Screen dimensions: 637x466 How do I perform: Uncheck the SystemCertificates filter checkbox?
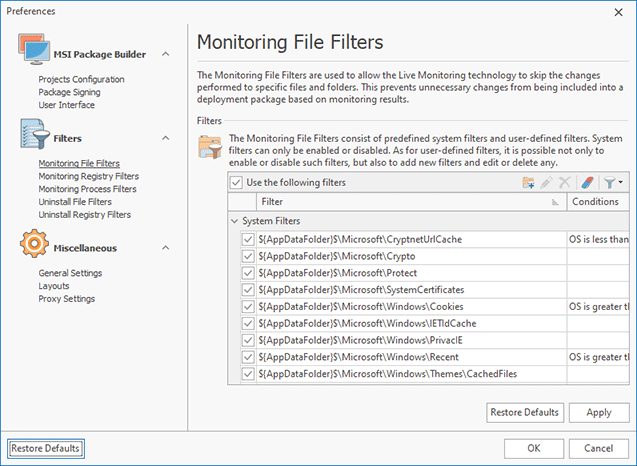tap(248, 290)
